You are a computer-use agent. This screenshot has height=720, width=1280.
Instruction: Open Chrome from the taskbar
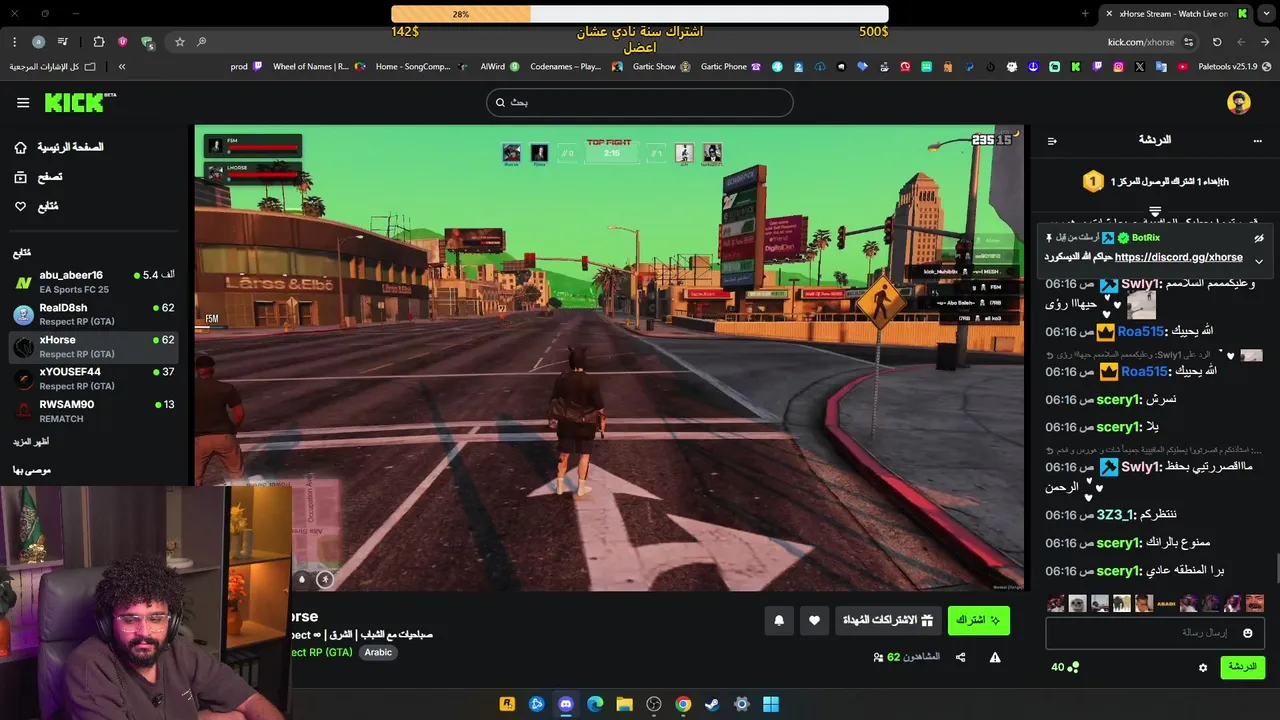[x=683, y=704]
